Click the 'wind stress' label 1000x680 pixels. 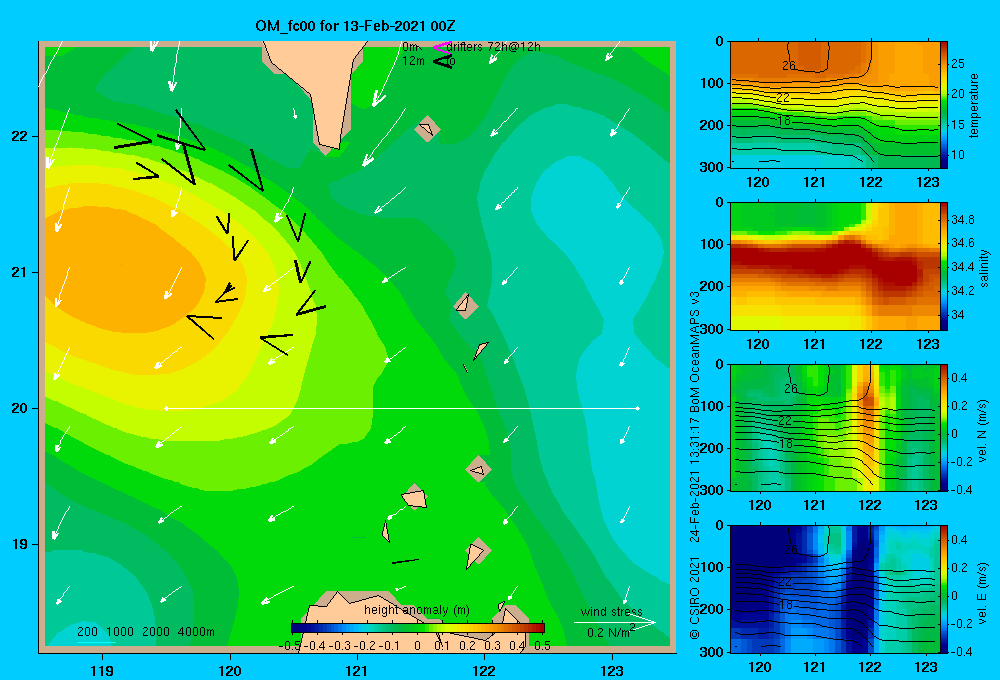(612, 611)
